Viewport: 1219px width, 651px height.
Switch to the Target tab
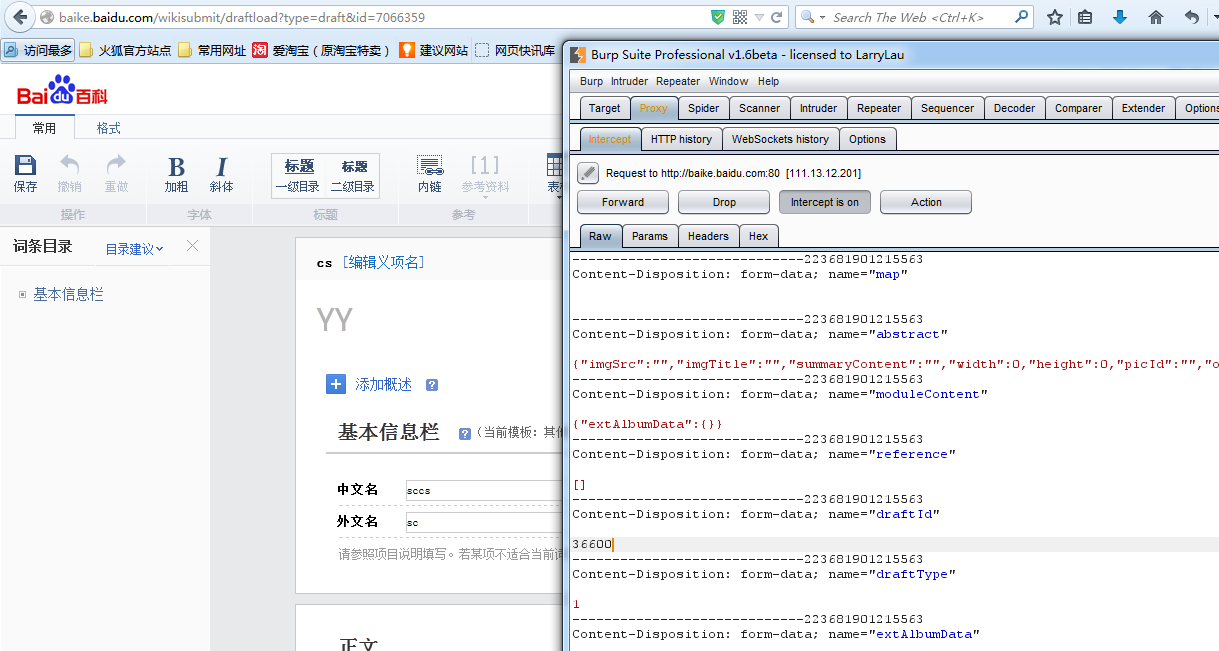point(604,108)
